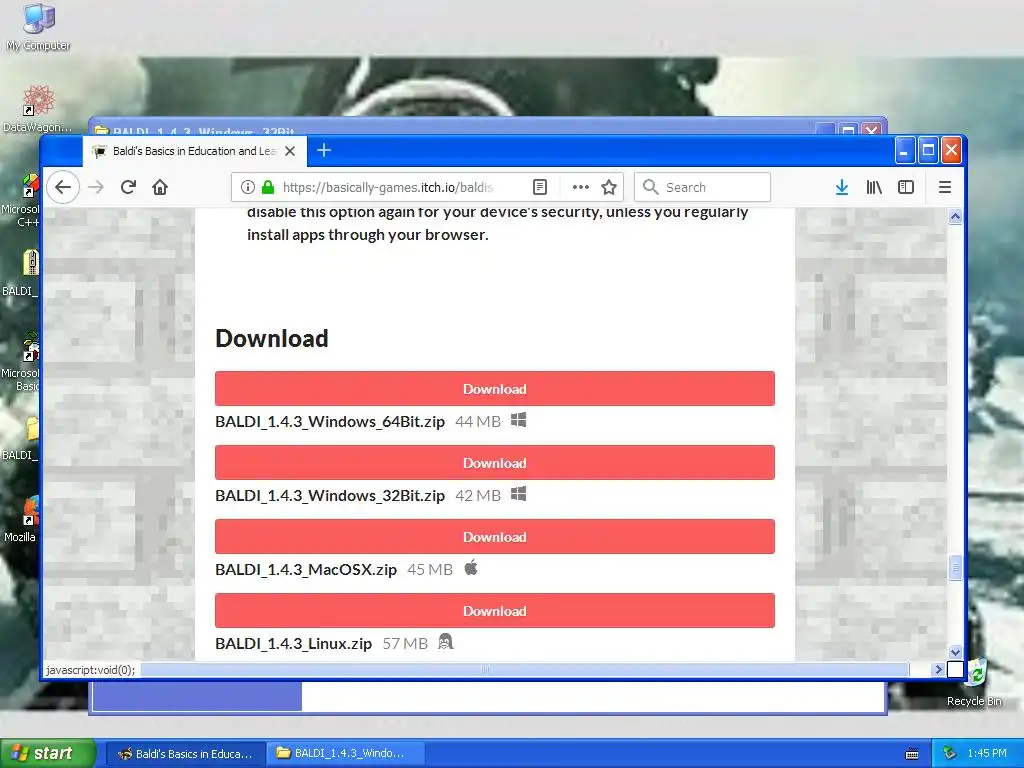Click the 1:45 PM clock
Viewport: 1024px width, 768px height.
coord(987,754)
